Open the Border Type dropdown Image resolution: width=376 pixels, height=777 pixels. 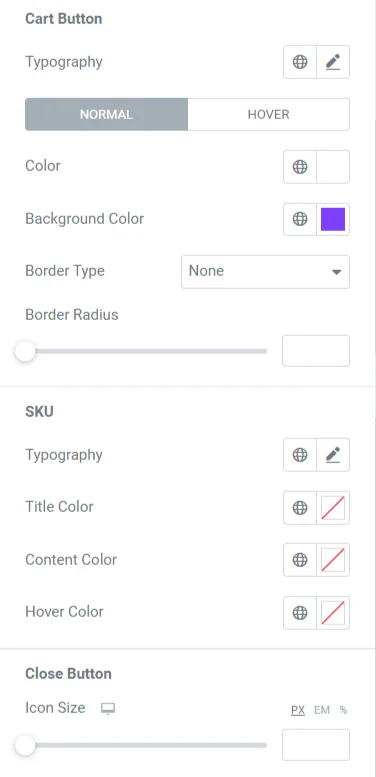click(266, 272)
